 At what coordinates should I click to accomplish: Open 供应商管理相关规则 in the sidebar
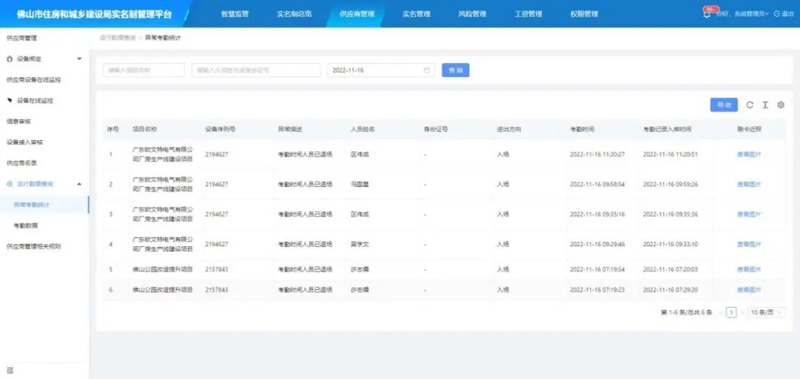[x=34, y=246]
